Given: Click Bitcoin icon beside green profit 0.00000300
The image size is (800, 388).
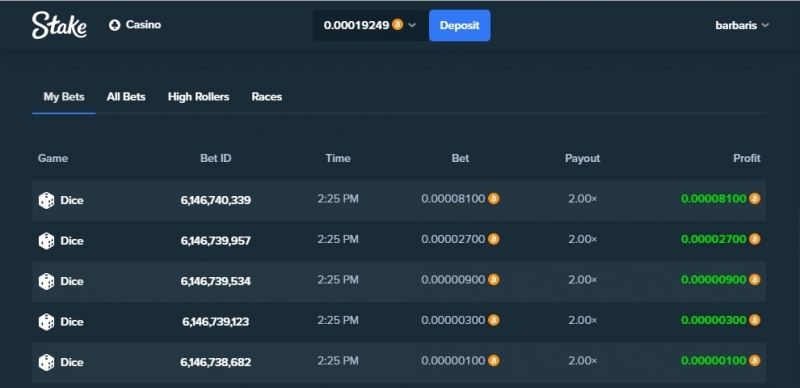Looking at the screenshot, I should pos(755,320).
